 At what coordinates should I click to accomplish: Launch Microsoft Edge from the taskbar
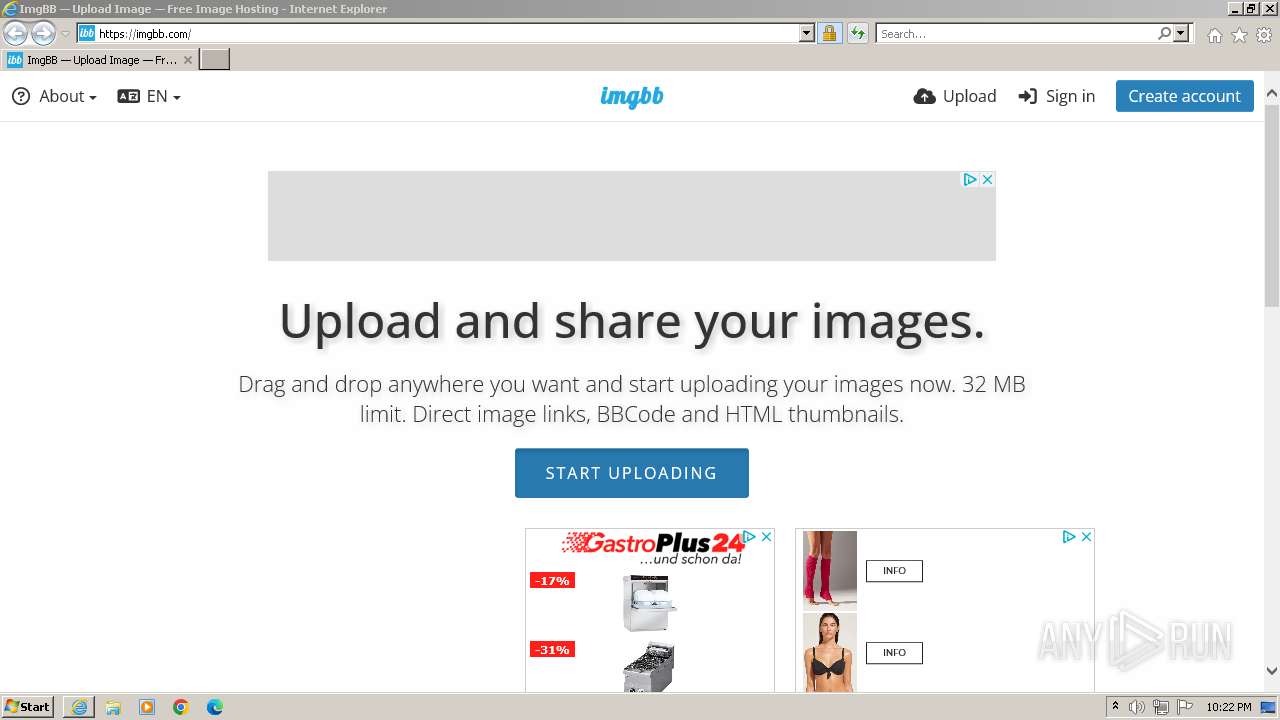[215, 707]
